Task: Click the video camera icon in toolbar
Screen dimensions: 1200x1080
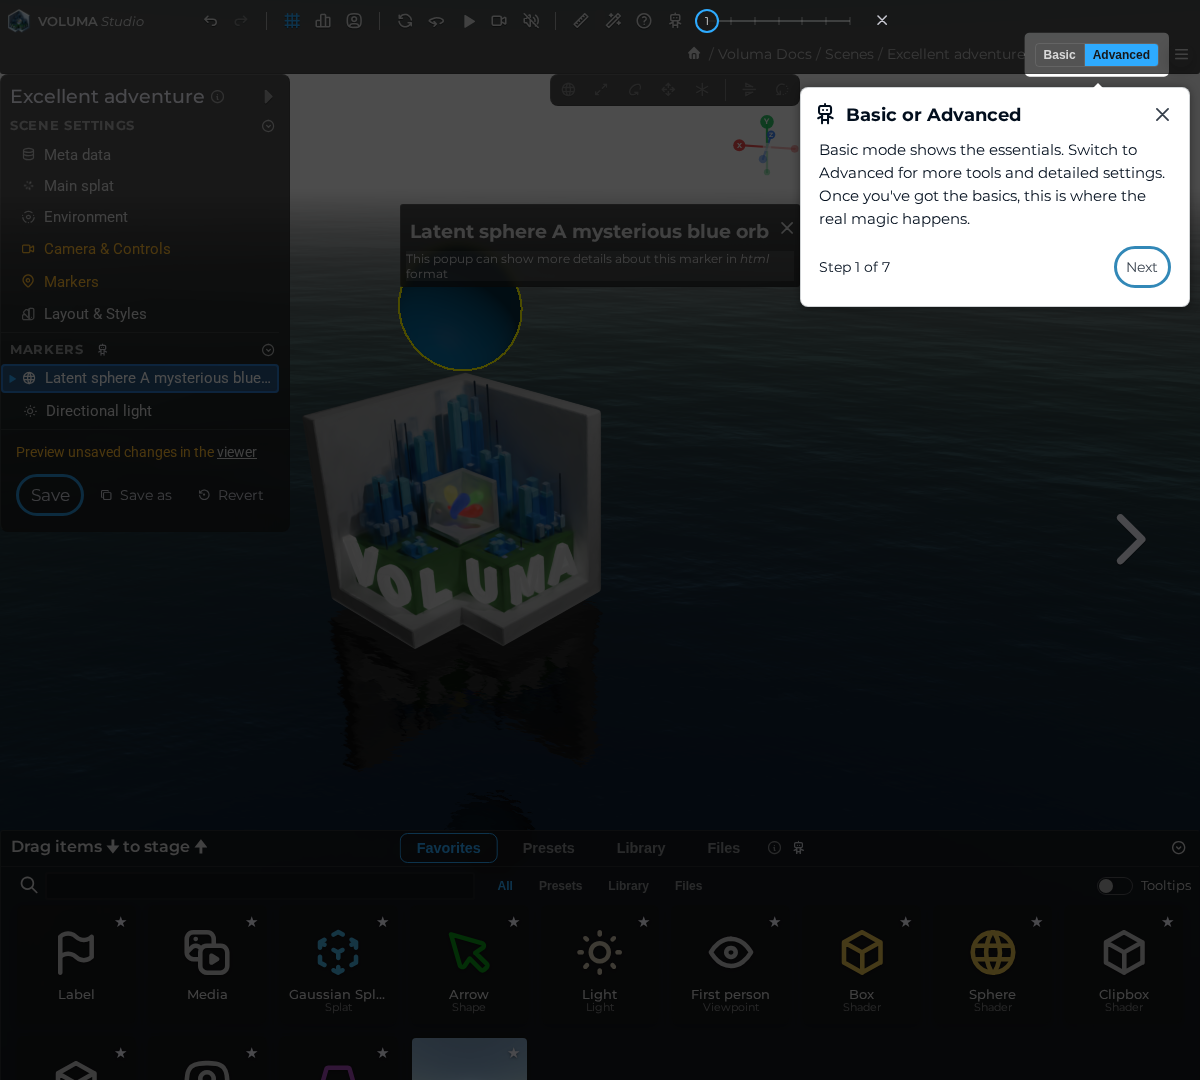Action: click(x=499, y=21)
